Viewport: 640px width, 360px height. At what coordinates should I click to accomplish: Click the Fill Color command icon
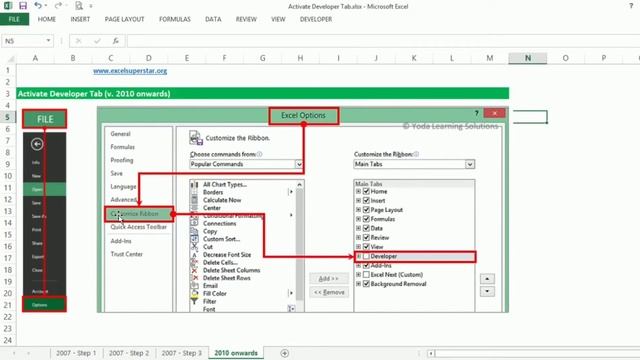tap(194, 293)
